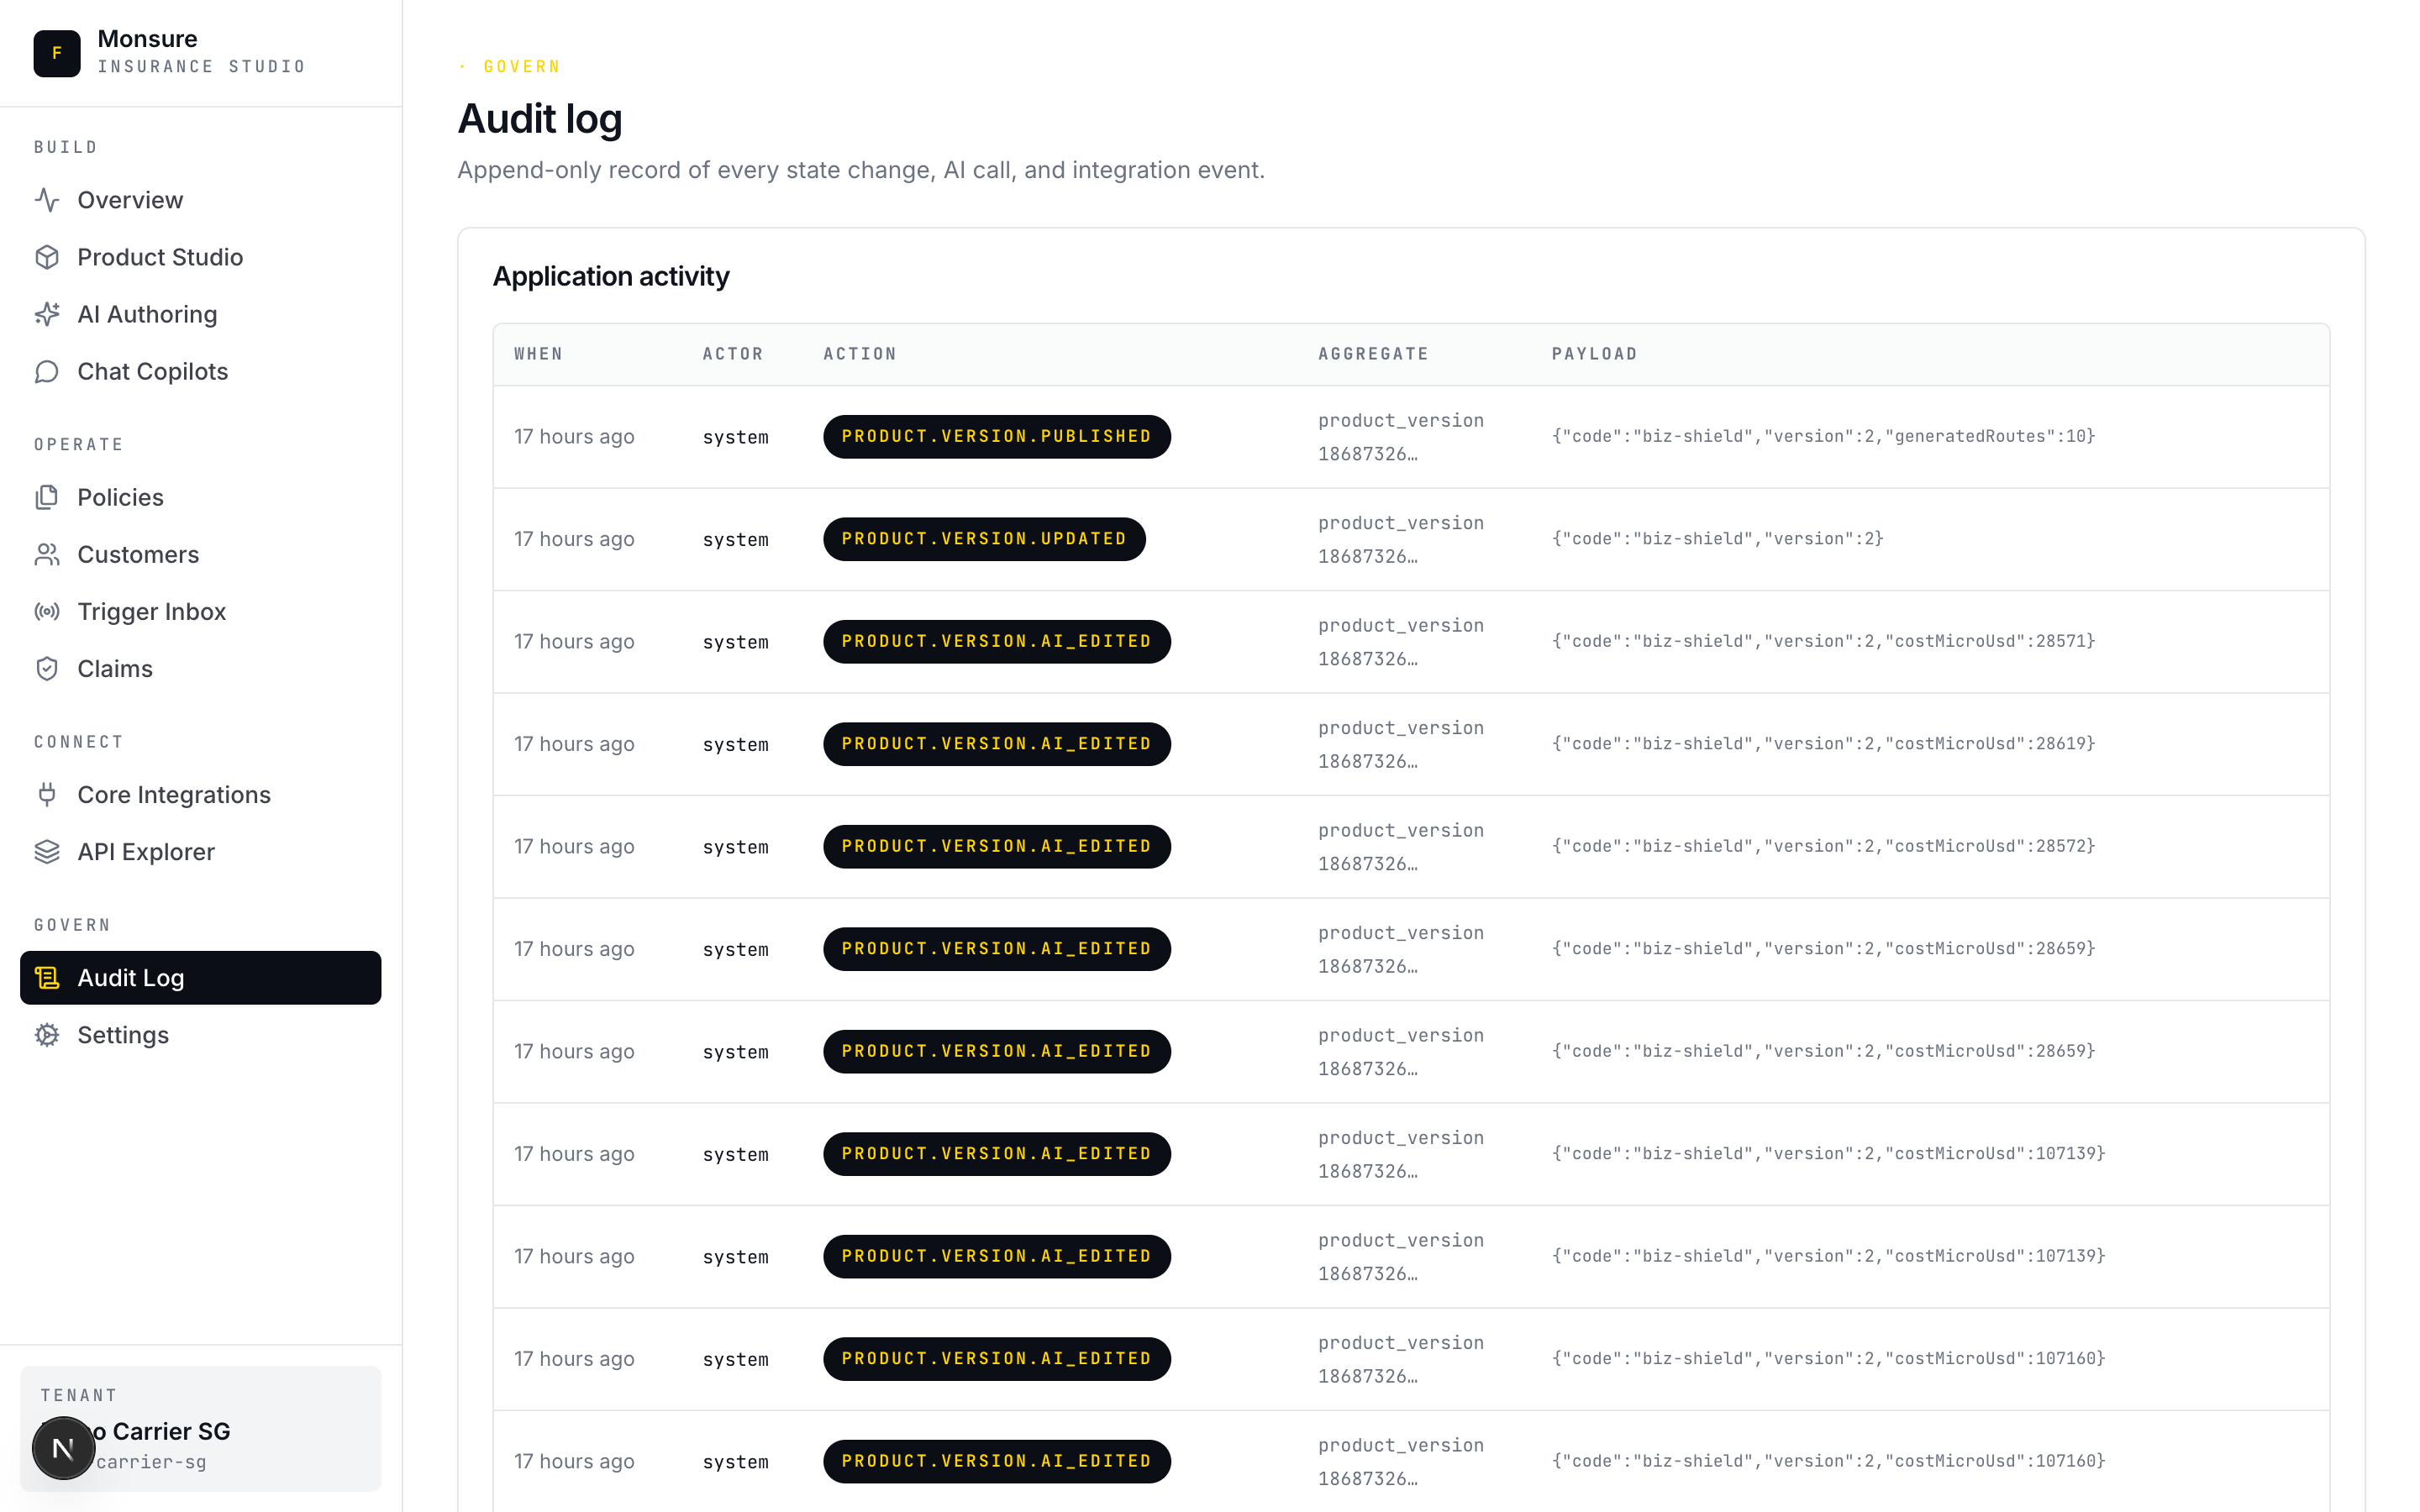Open the GOVERN breadcrumb link

(x=520, y=66)
